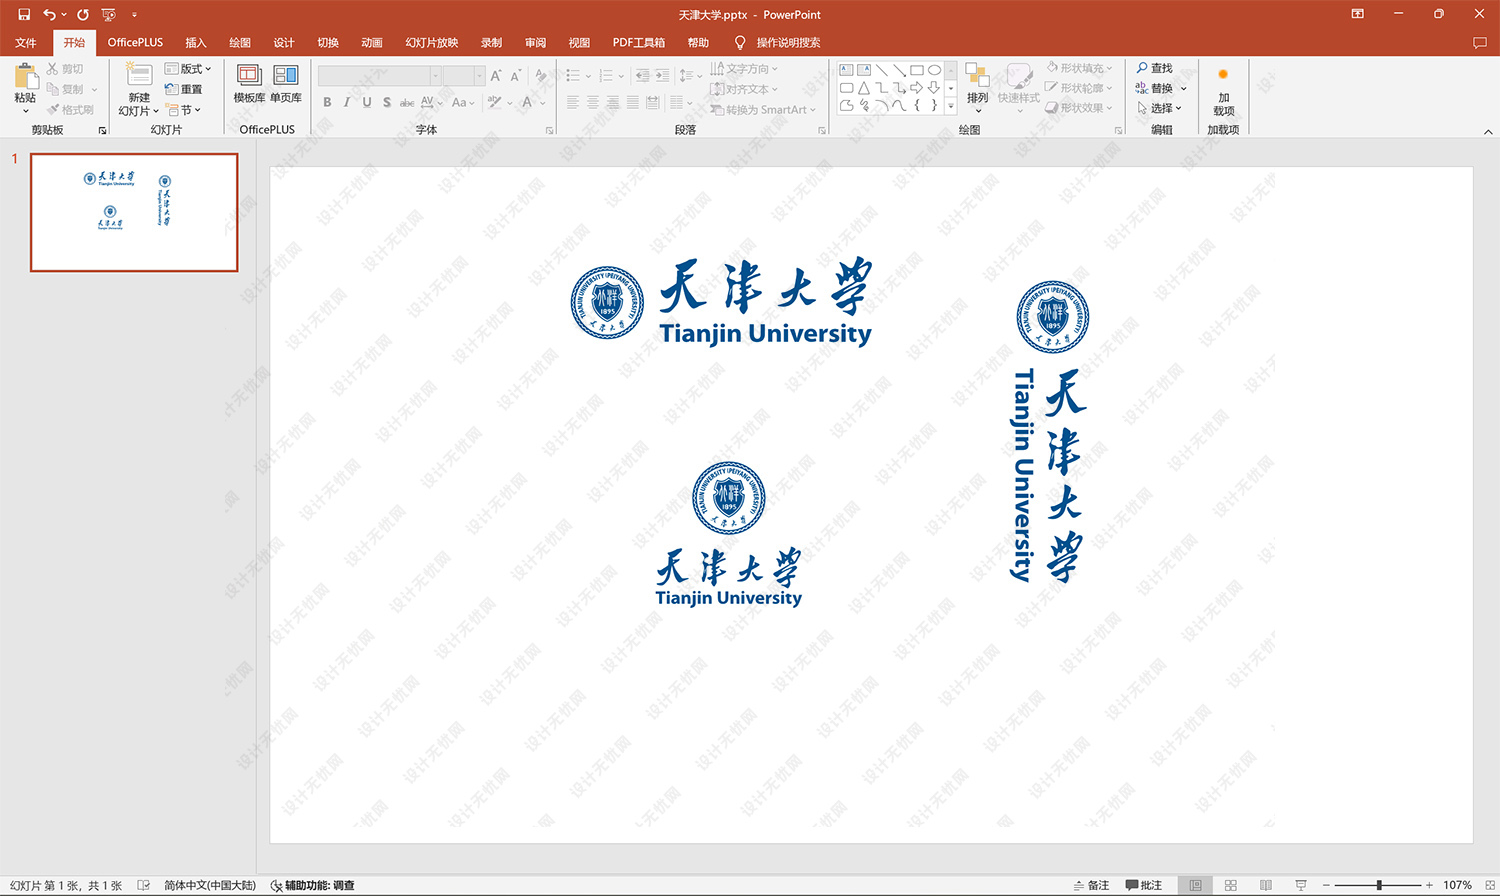Open the 文件 (File) menu
Viewport: 1500px width, 896px height.
pos(26,42)
